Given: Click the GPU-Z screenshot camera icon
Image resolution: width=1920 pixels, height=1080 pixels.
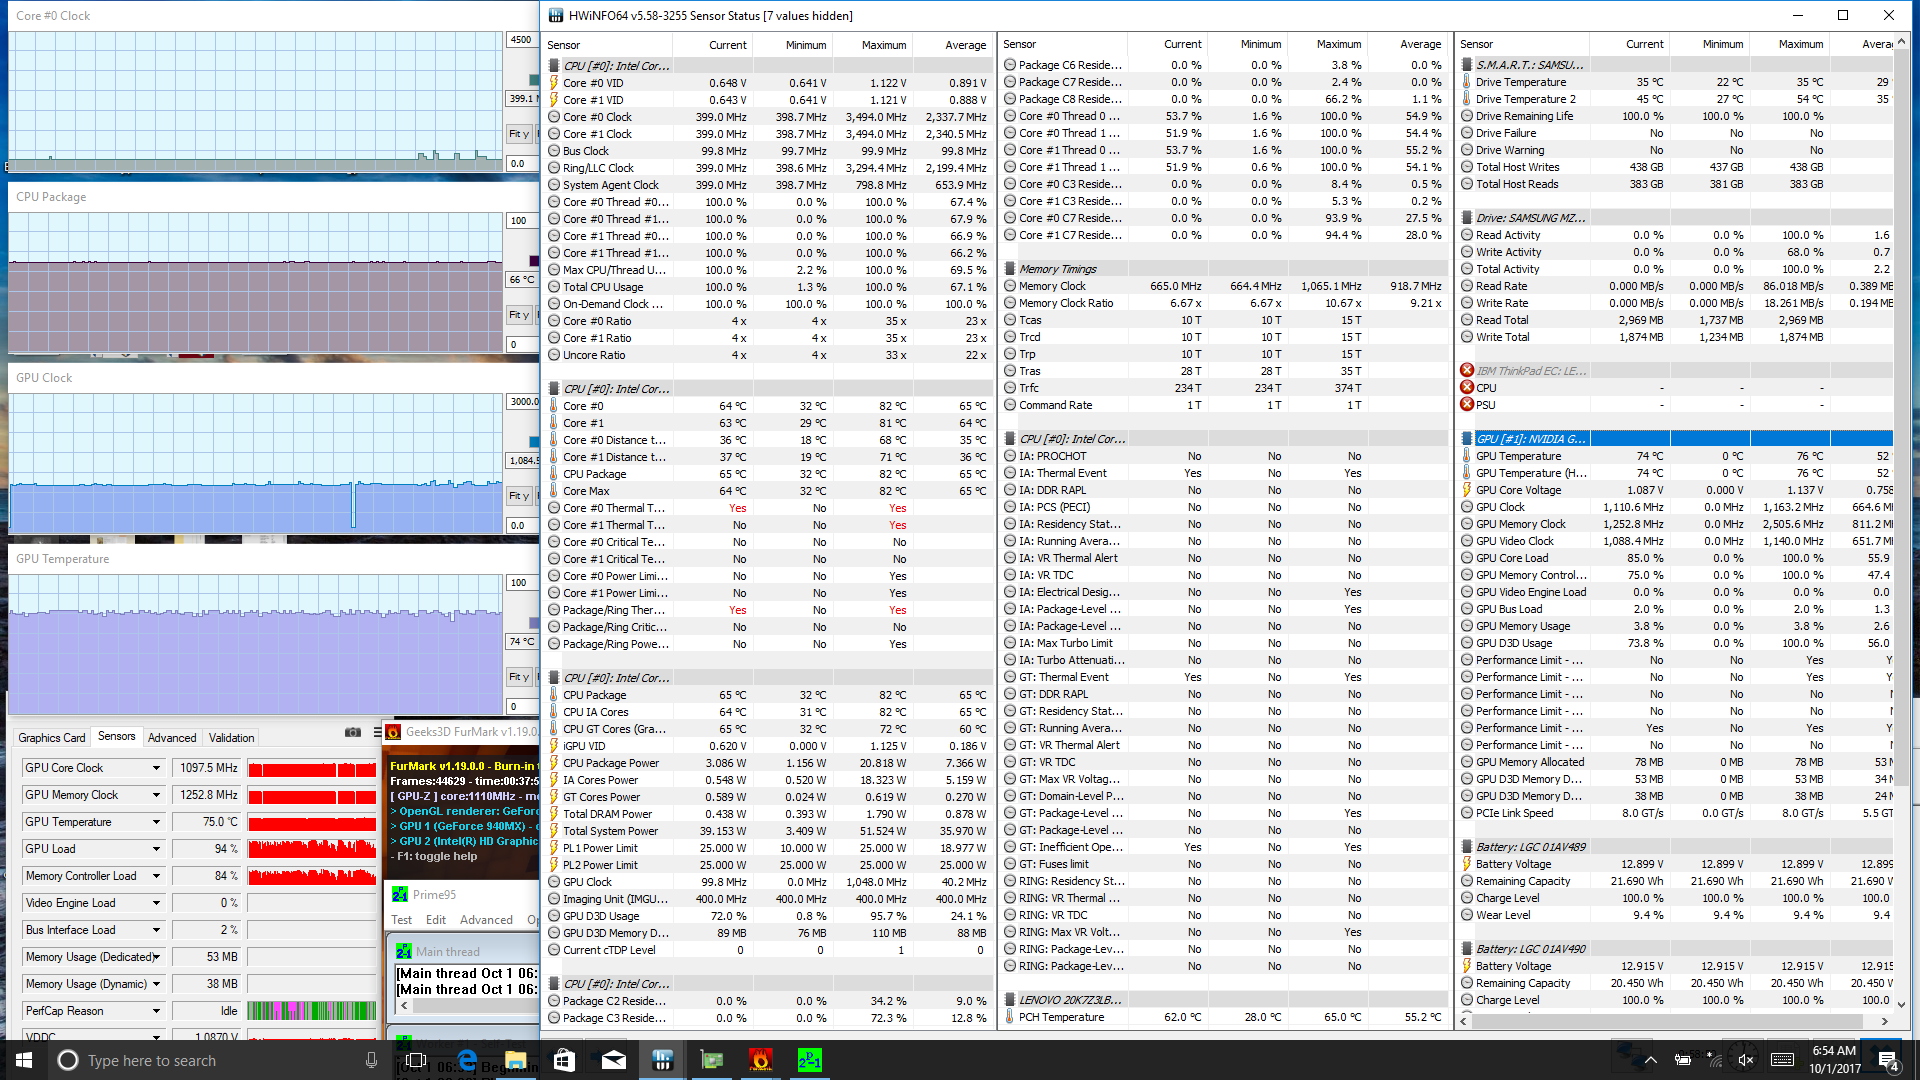Looking at the screenshot, I should pyautogui.click(x=352, y=733).
